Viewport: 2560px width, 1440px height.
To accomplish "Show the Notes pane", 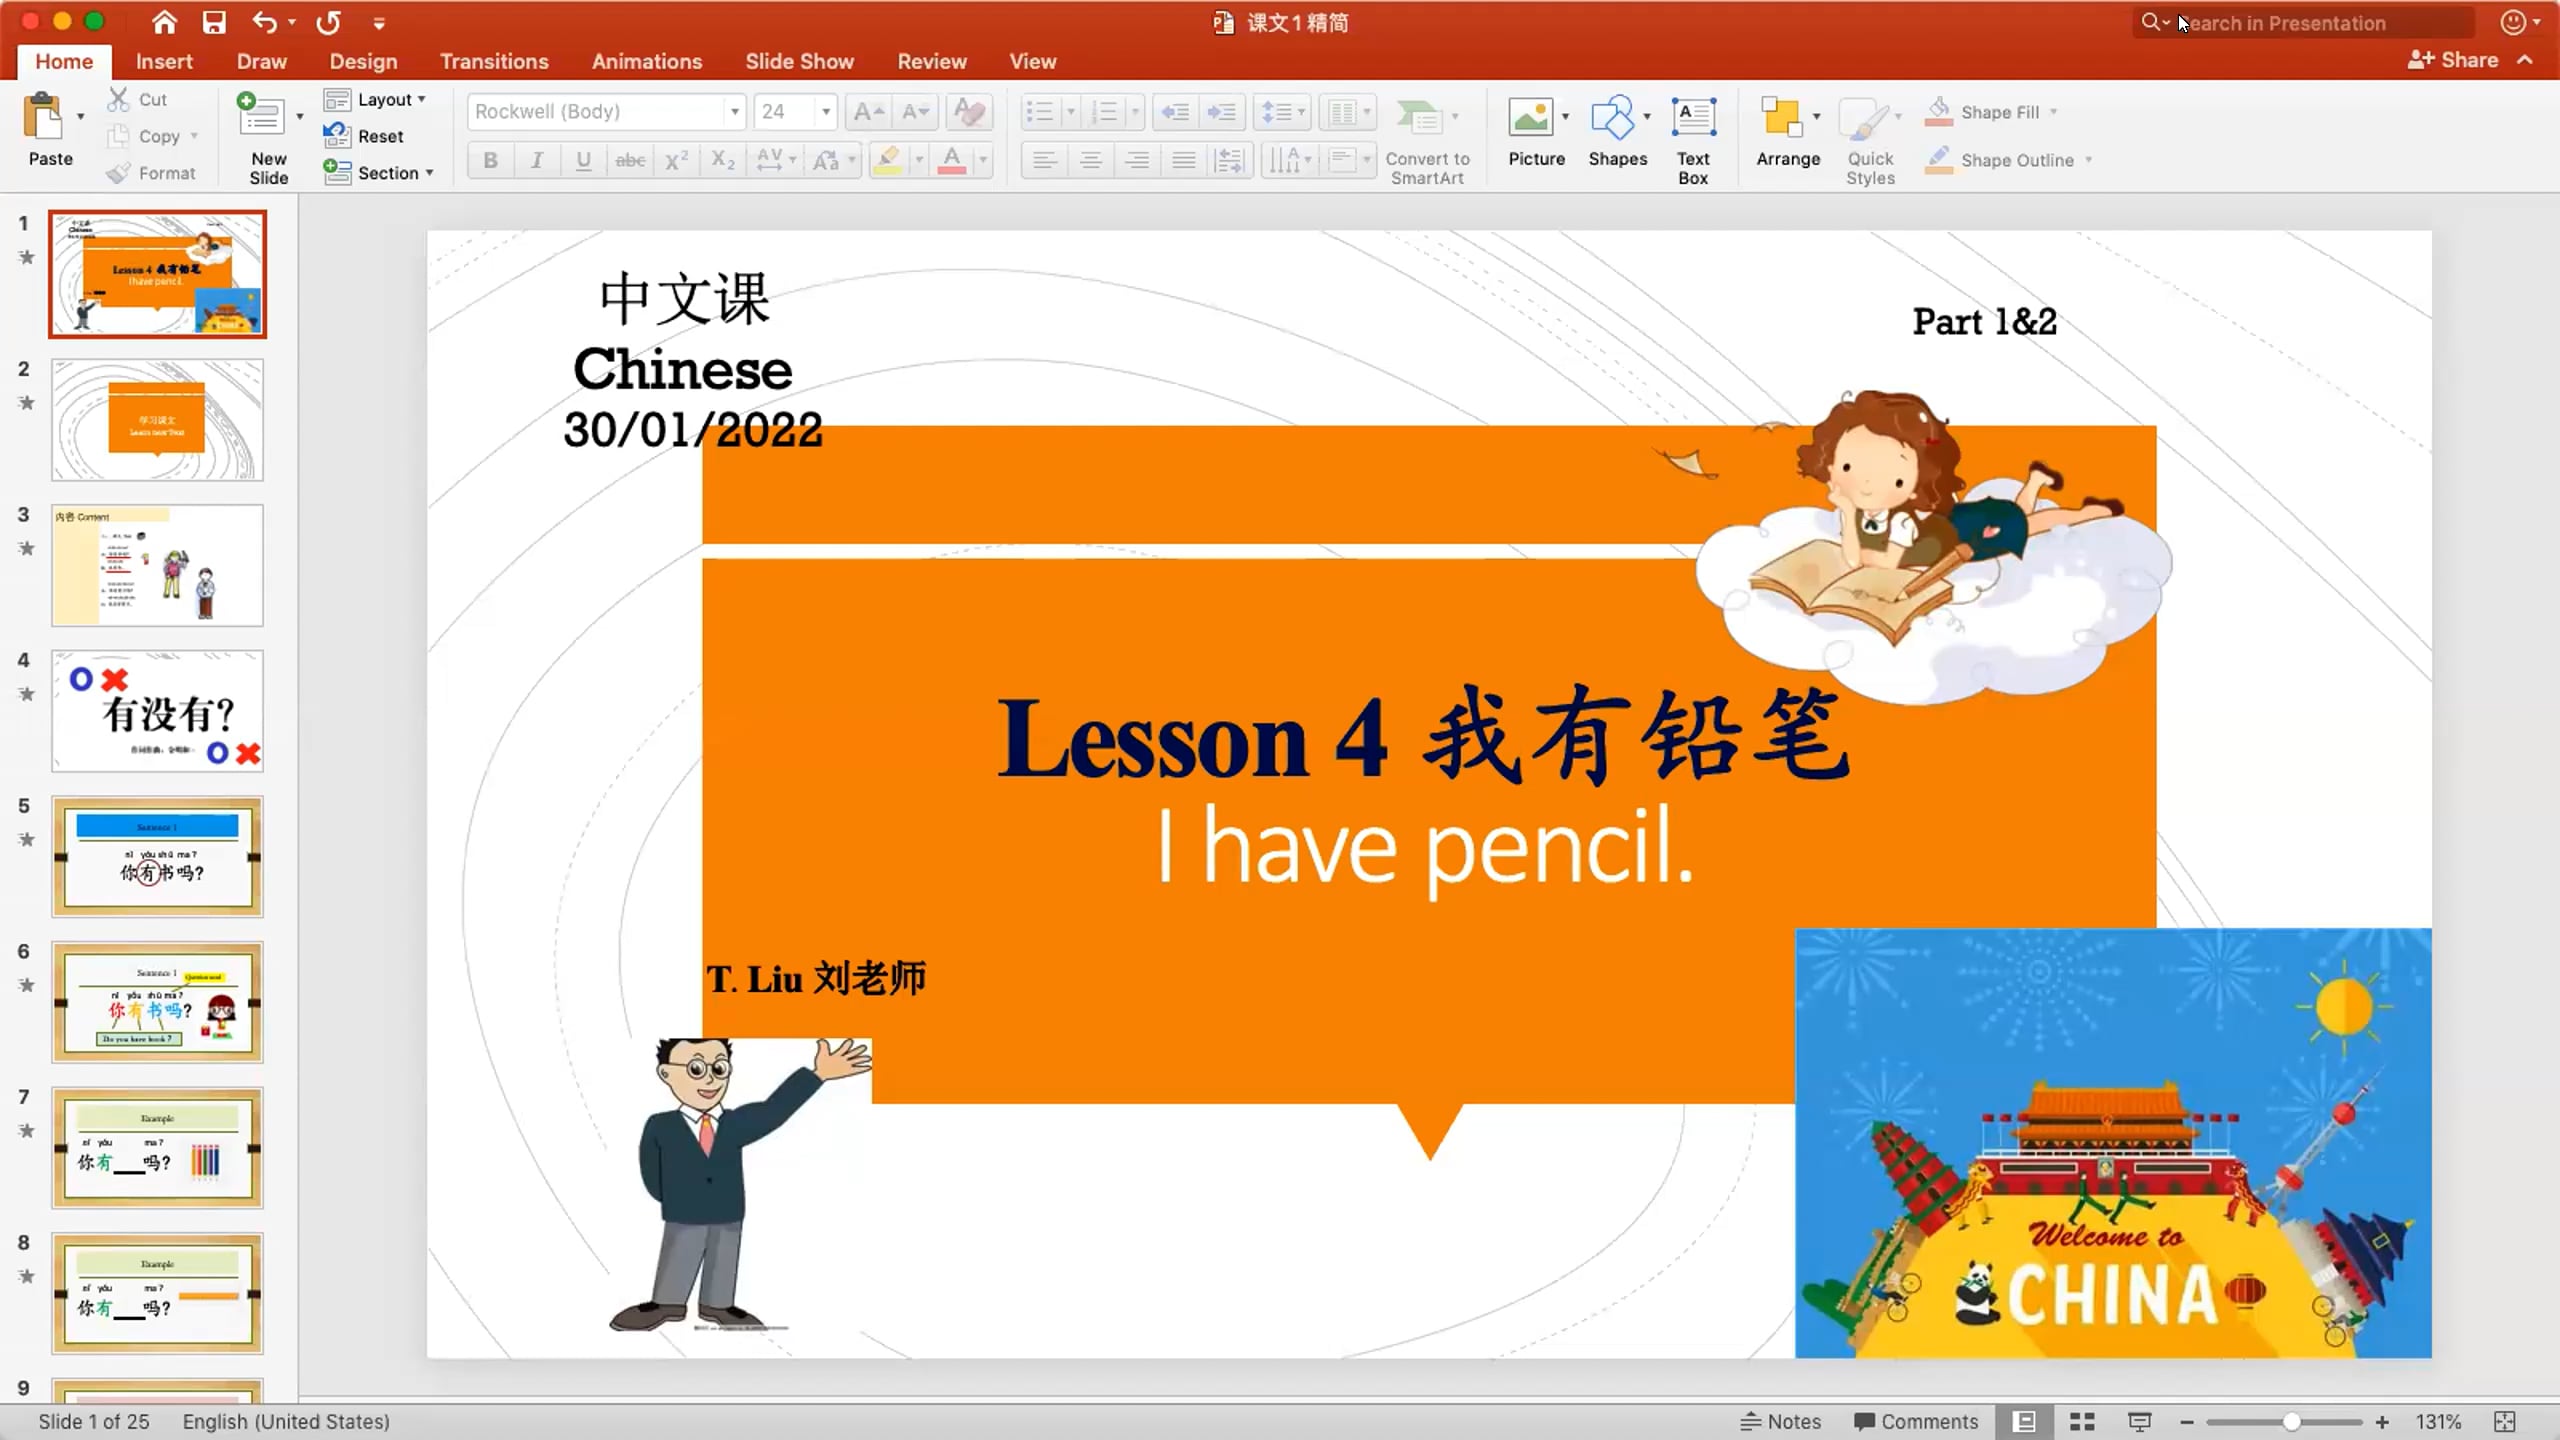I will [x=1780, y=1421].
